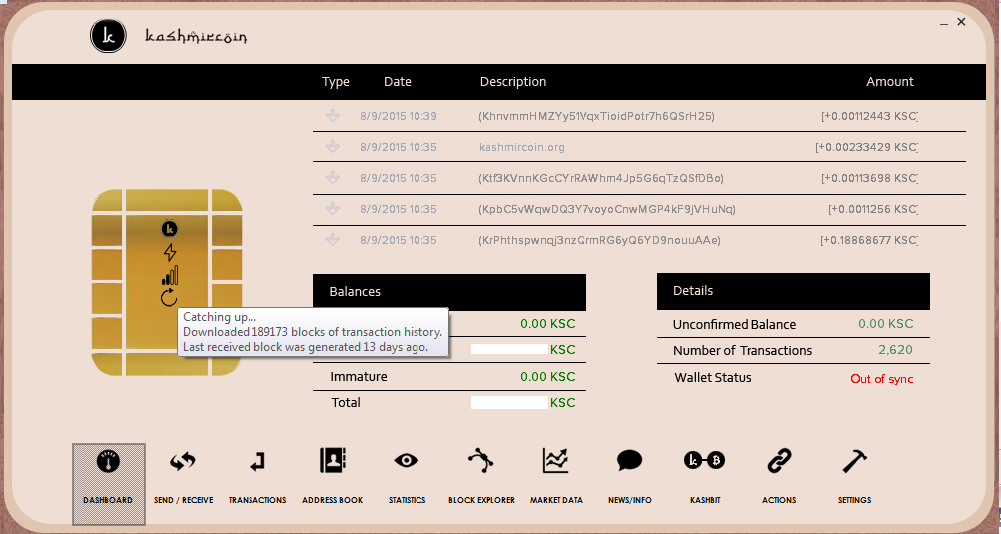Open the Dashboard view
The image size is (1001, 534).
[109, 484]
